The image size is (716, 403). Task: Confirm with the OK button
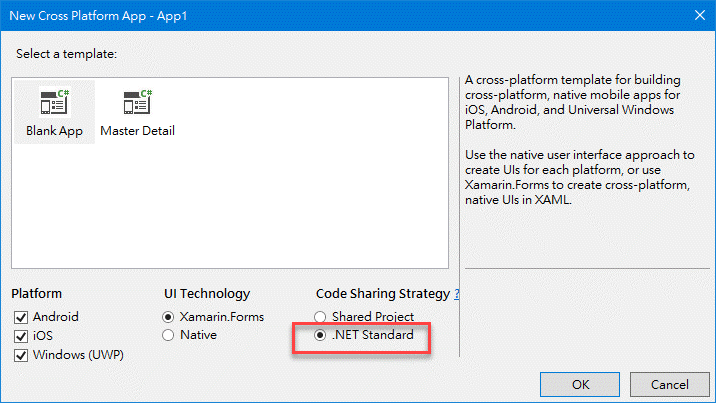[x=580, y=385]
